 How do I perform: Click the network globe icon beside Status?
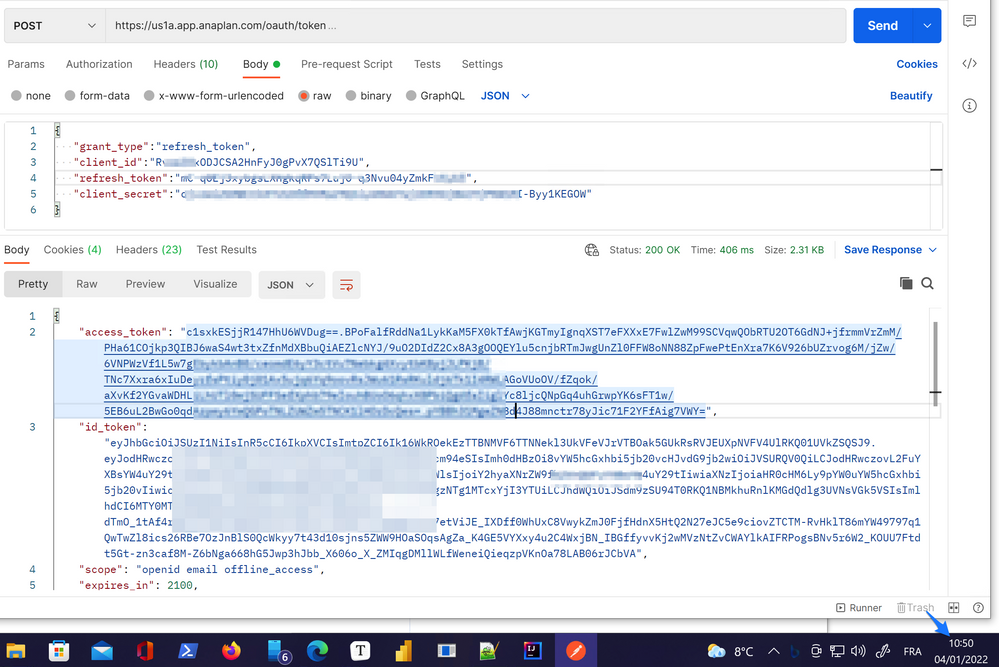coord(592,250)
